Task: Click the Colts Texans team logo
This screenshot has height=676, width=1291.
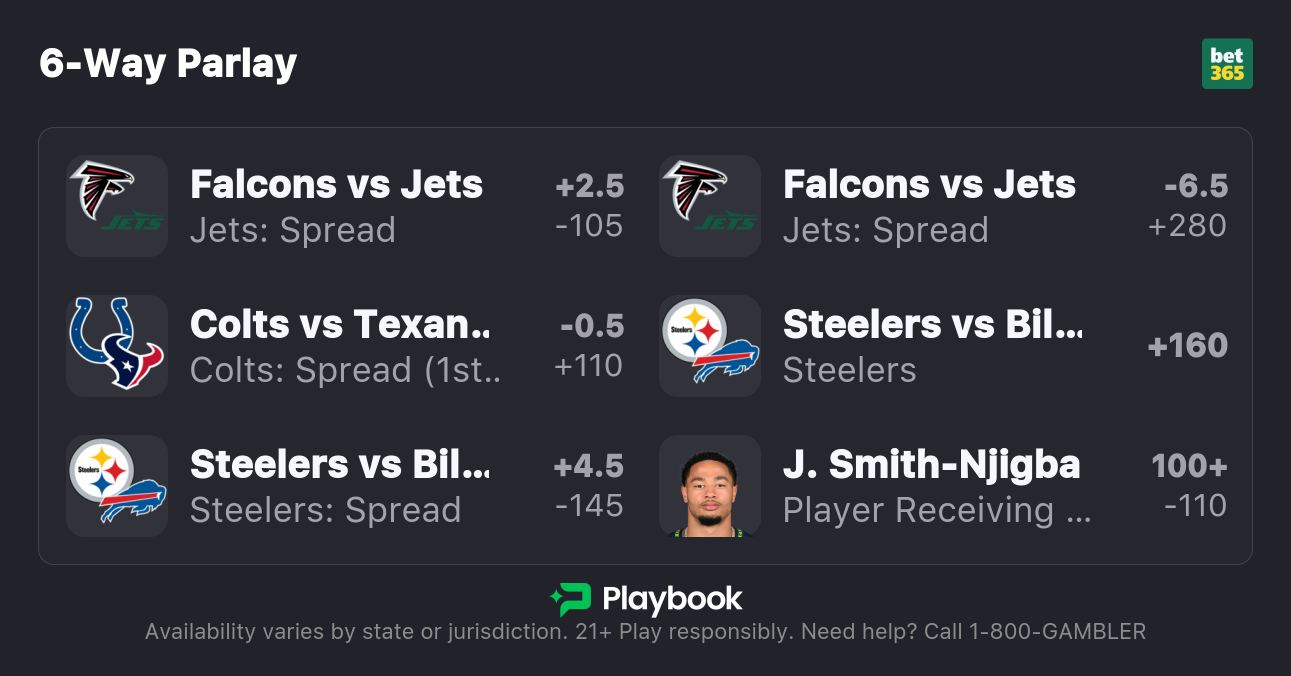Action: pyautogui.click(x=117, y=346)
